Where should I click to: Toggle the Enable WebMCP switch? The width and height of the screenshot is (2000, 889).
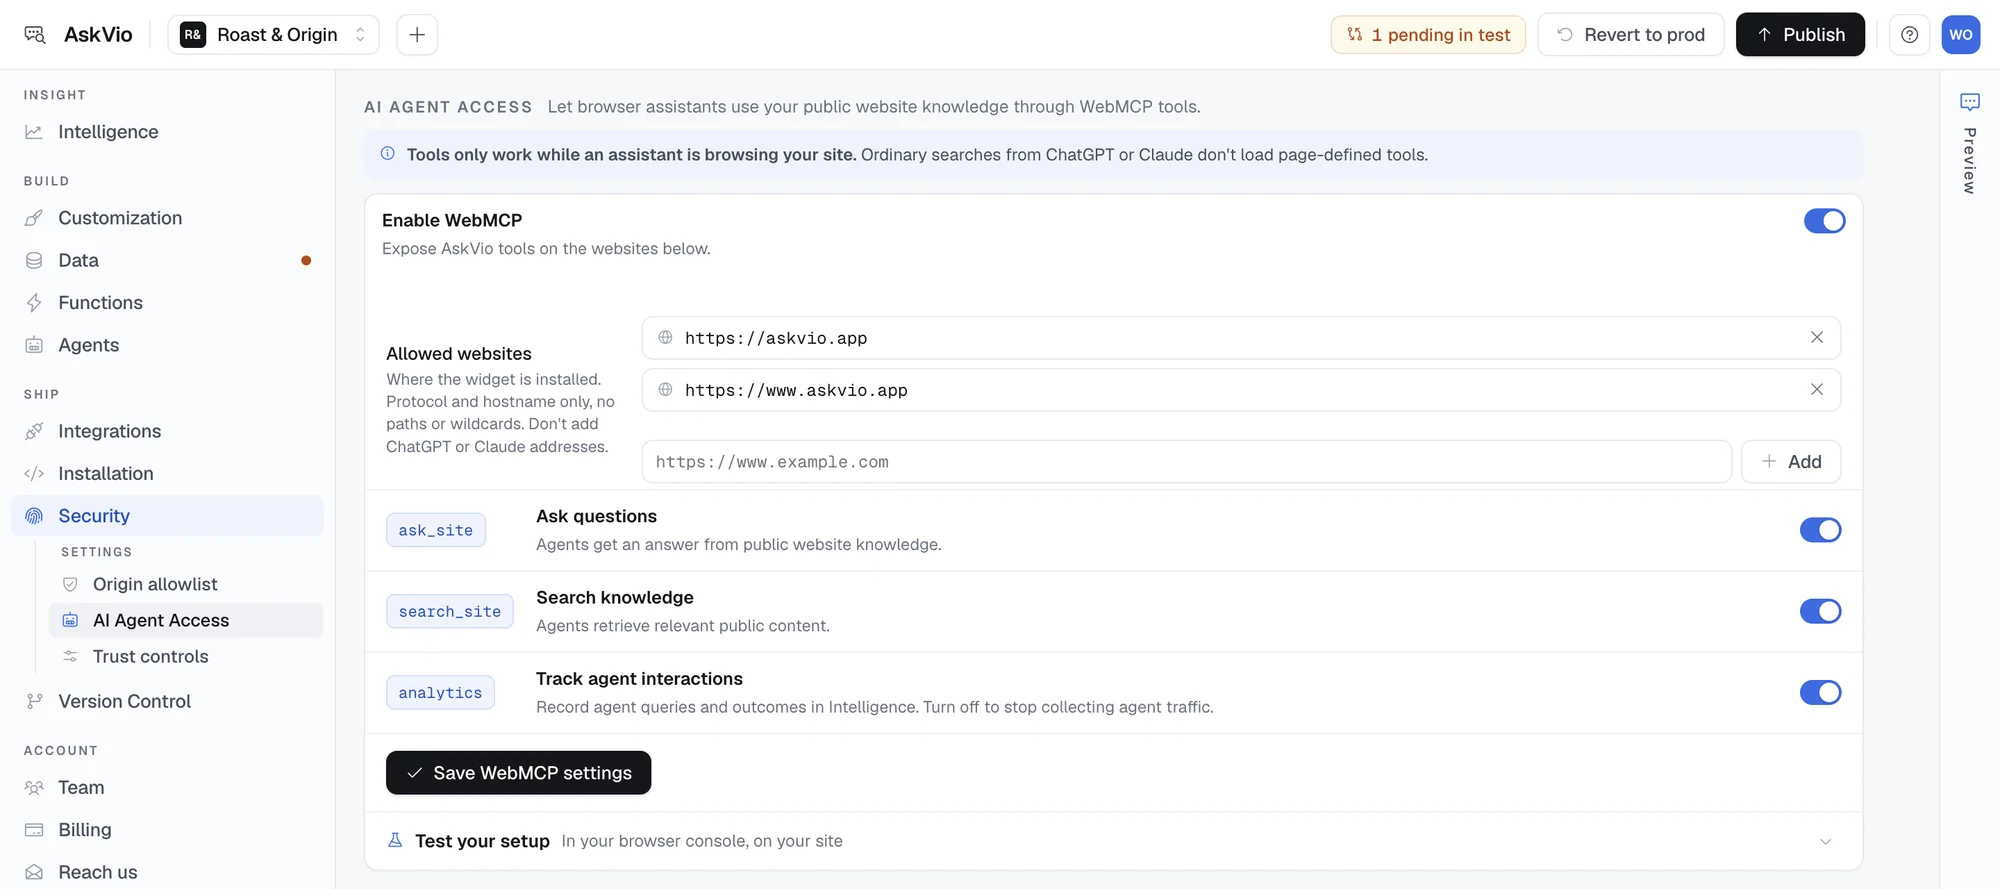1824,221
